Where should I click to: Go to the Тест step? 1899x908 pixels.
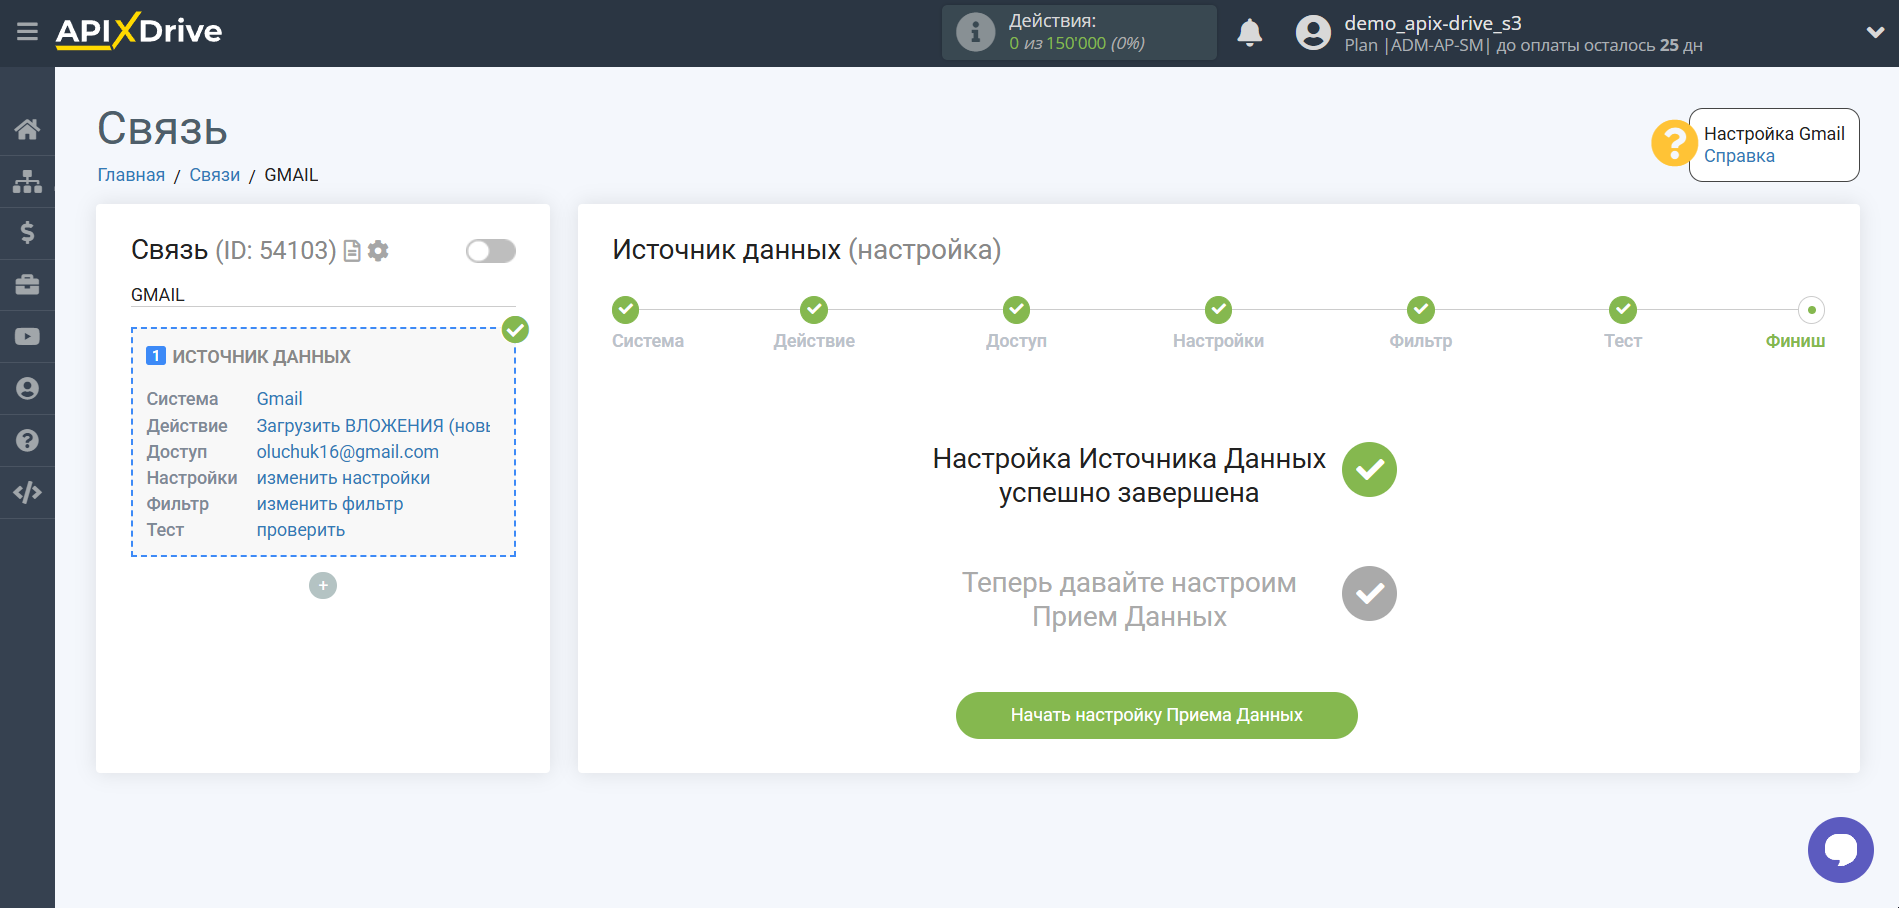[1623, 310]
